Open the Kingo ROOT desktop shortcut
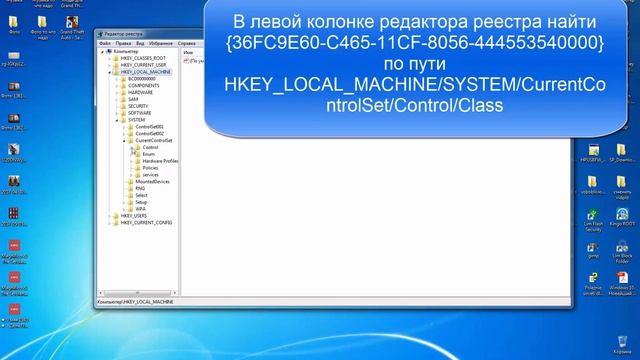 pos(622,218)
